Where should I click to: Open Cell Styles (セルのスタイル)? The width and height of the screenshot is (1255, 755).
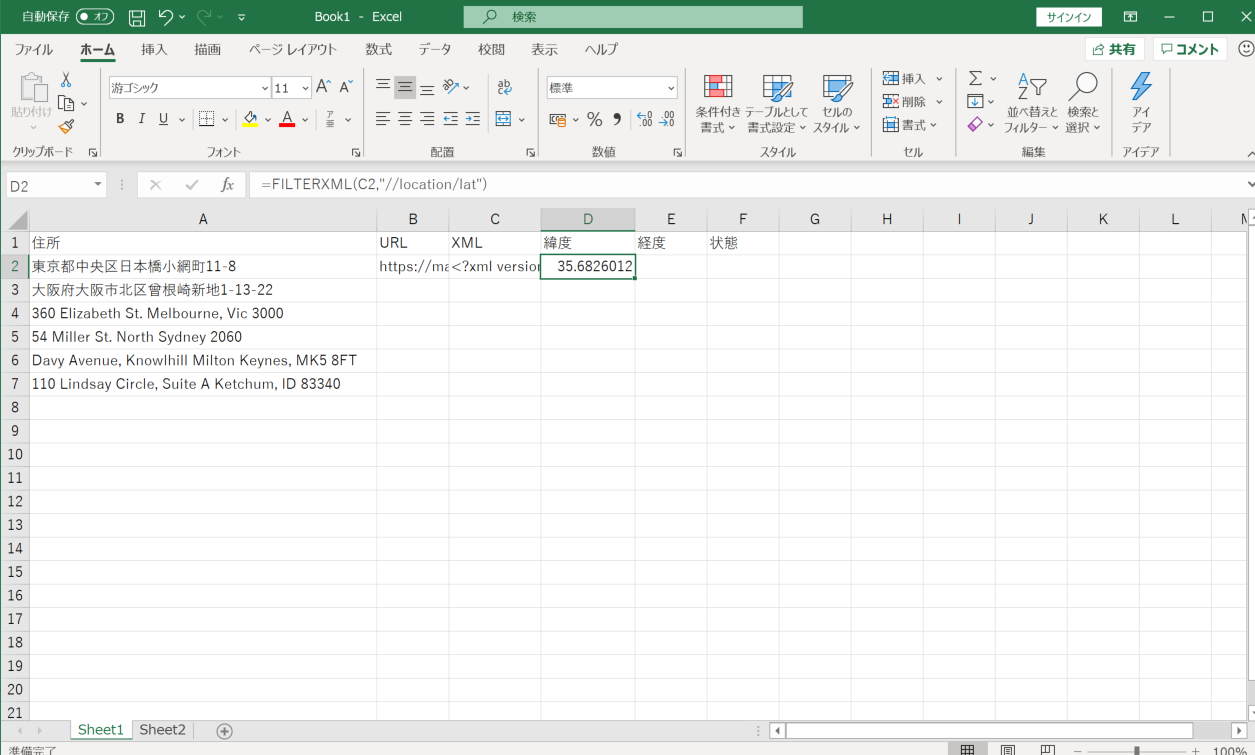pos(836,104)
